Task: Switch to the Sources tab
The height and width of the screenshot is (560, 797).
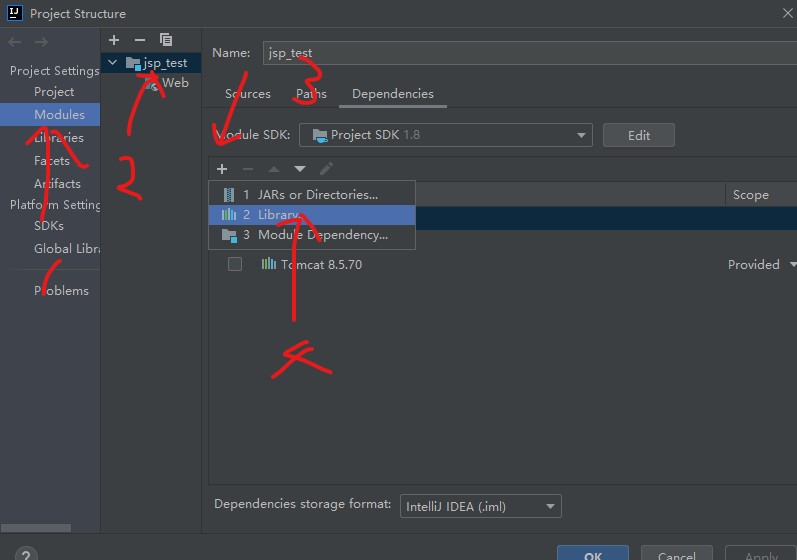Action: click(248, 94)
